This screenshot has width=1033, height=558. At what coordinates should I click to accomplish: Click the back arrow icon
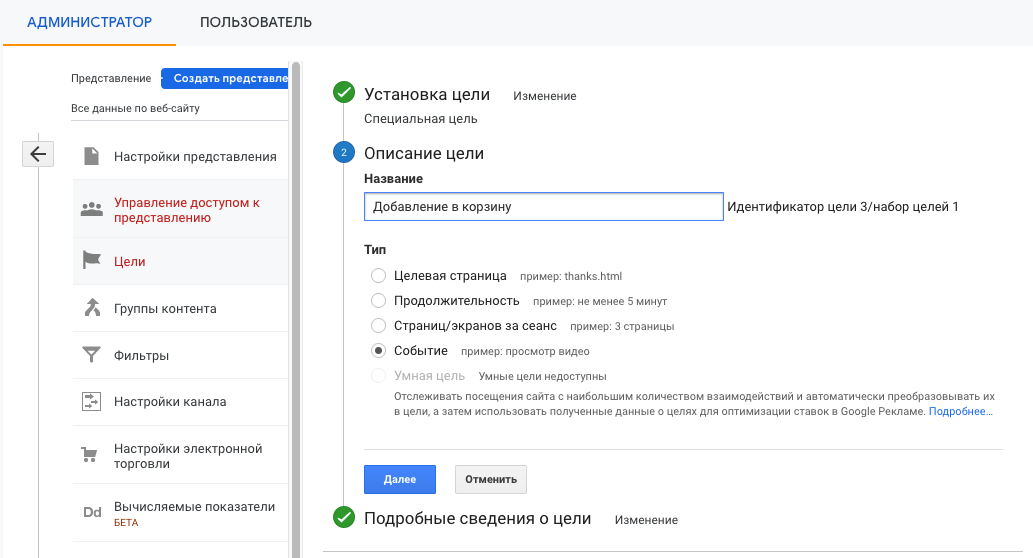(38, 154)
